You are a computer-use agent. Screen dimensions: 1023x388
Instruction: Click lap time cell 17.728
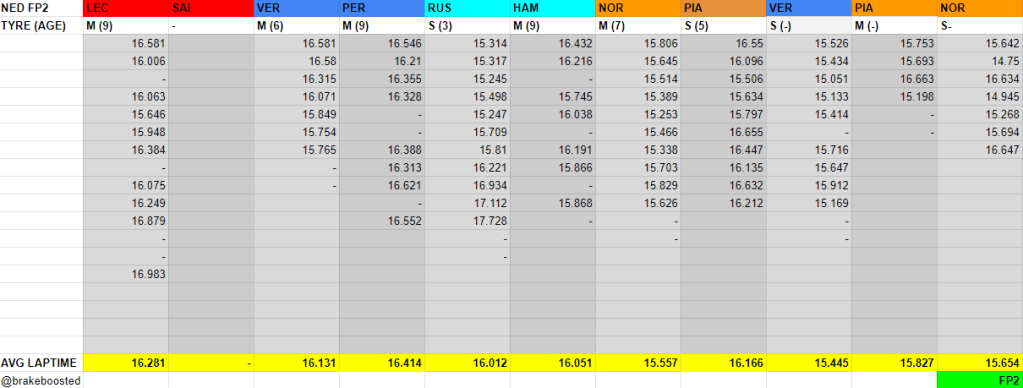(x=467, y=221)
